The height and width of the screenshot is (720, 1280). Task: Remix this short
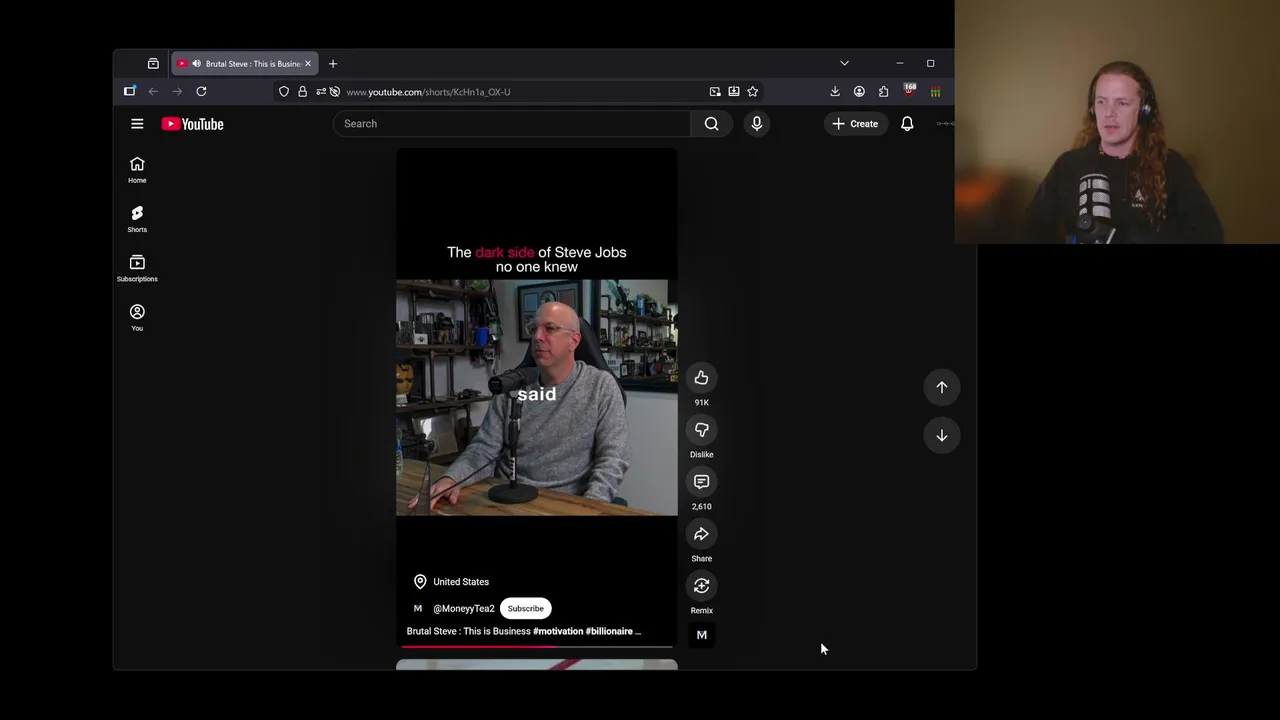pos(701,586)
